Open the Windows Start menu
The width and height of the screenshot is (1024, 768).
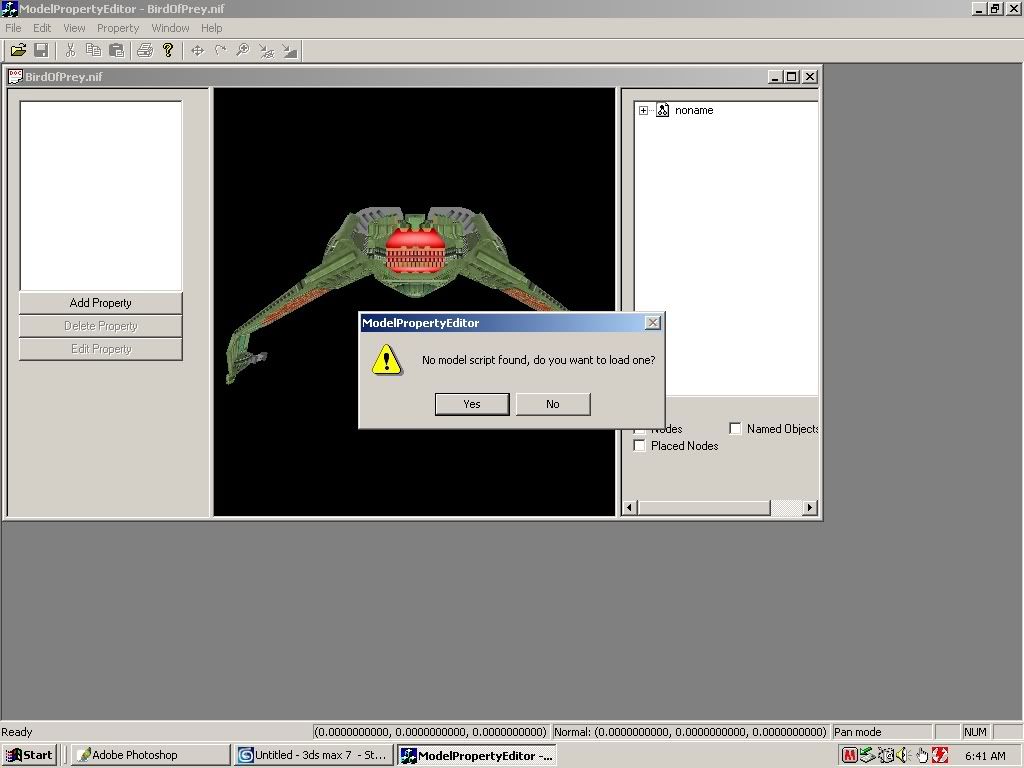(29, 755)
